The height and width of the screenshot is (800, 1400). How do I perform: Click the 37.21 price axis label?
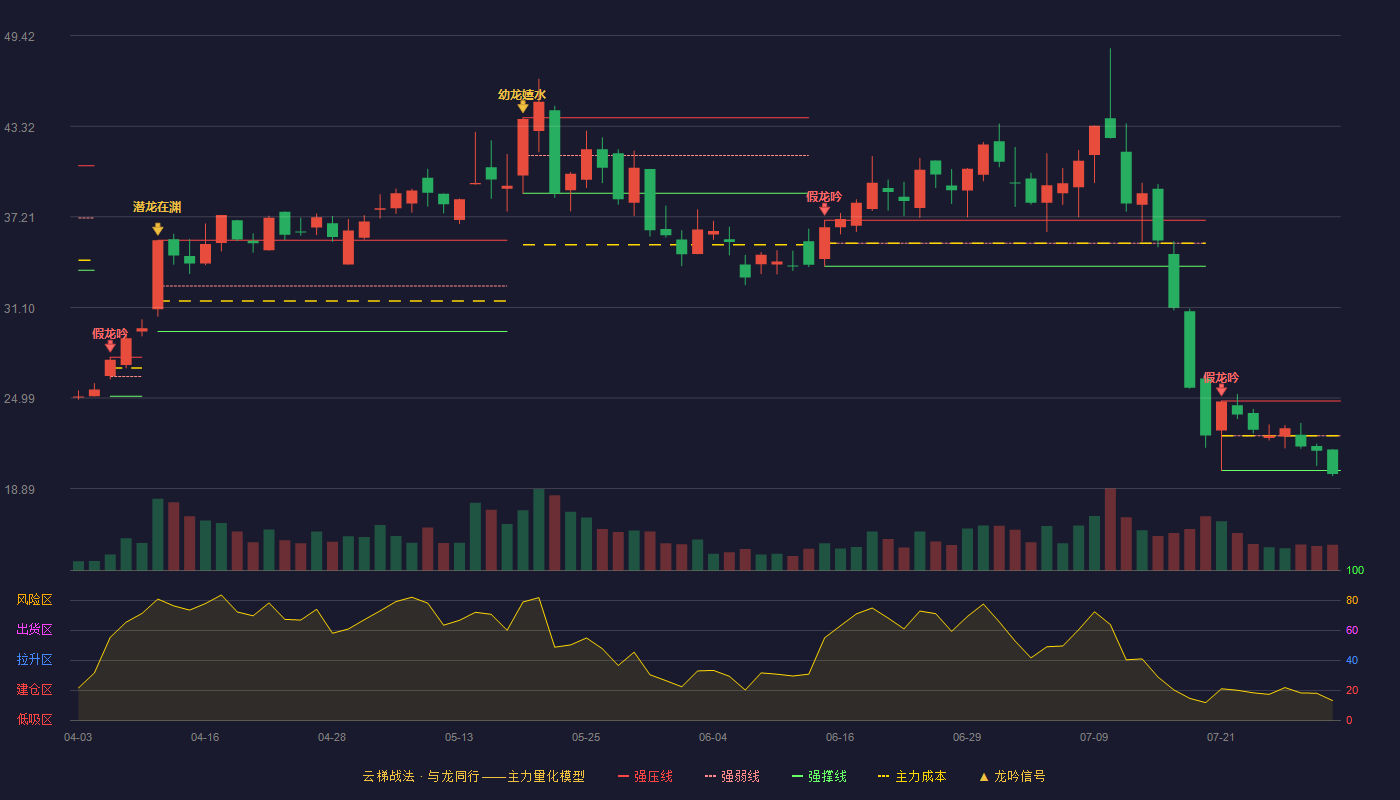(x=19, y=218)
